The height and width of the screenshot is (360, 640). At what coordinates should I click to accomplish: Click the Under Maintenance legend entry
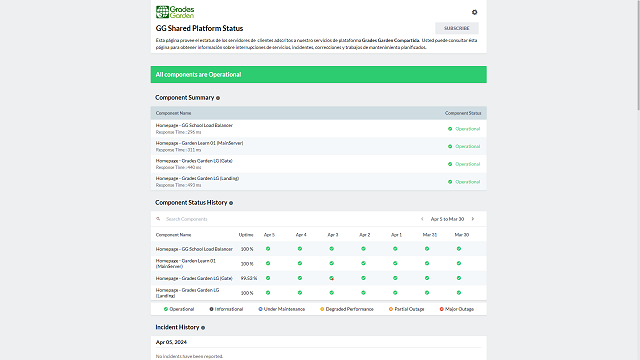coord(282,309)
